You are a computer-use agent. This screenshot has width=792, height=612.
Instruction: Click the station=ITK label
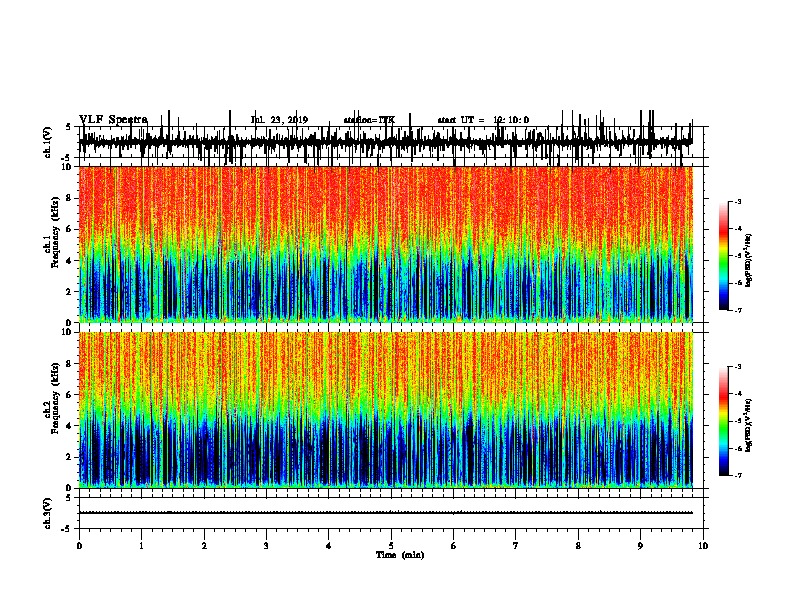[x=369, y=120]
